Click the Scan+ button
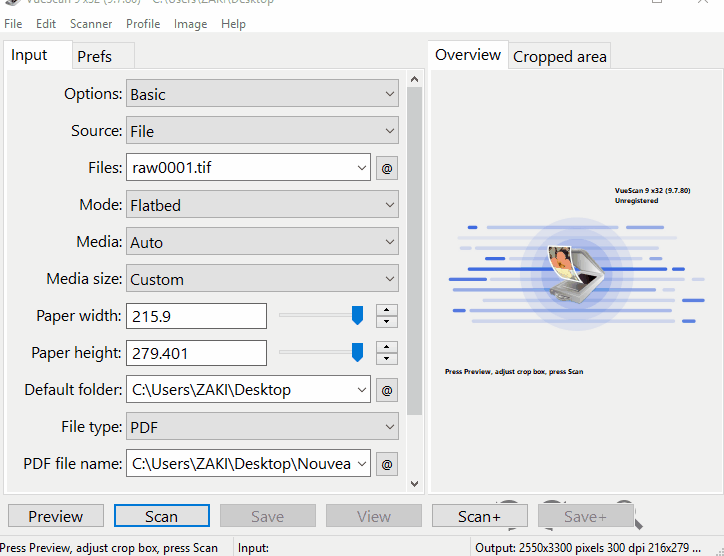The image size is (724, 556). [x=479, y=516]
